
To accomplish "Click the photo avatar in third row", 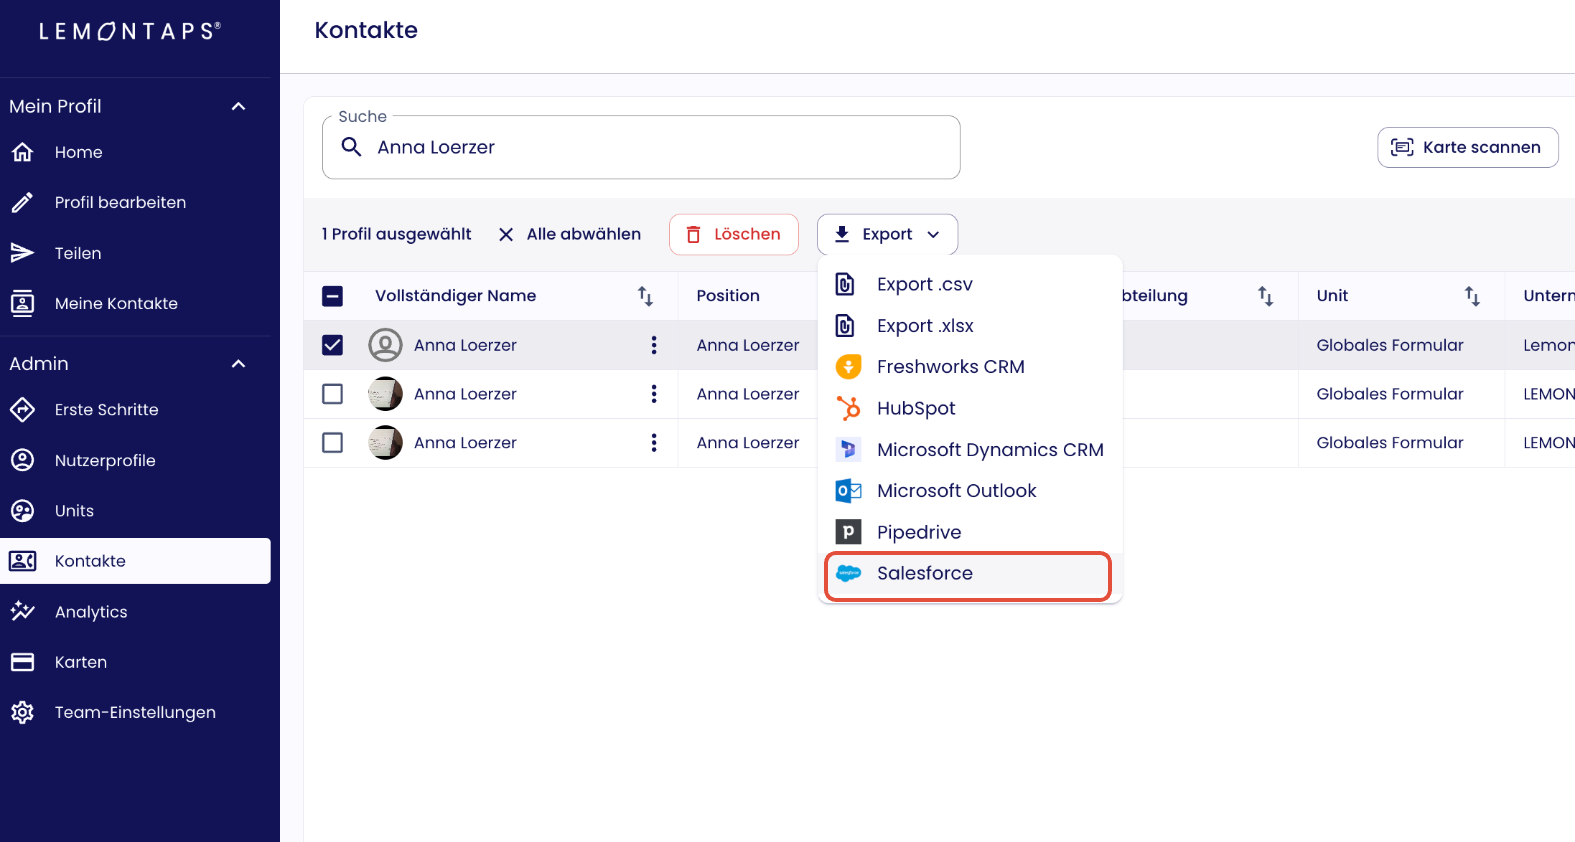I will pos(385,443).
